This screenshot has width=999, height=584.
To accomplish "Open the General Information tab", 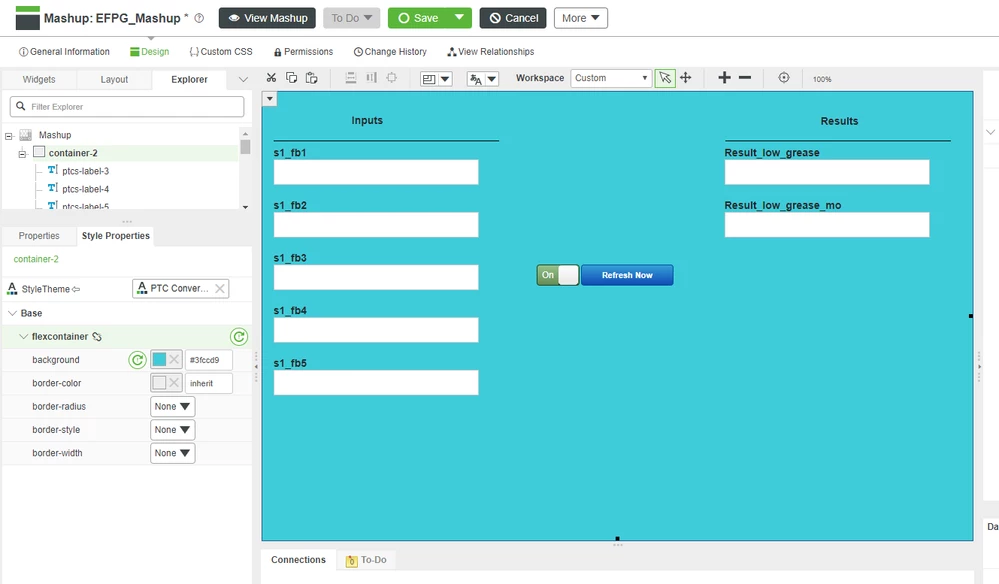I will point(64,52).
